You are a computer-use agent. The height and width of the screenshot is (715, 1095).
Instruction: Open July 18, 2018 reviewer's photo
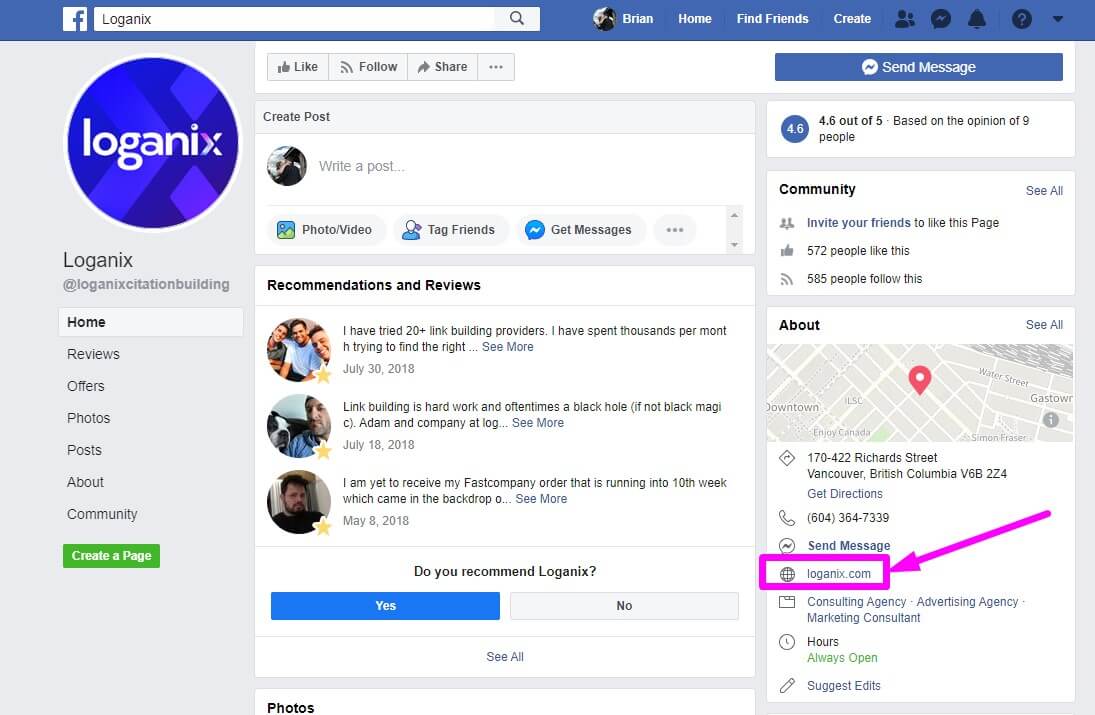click(299, 426)
